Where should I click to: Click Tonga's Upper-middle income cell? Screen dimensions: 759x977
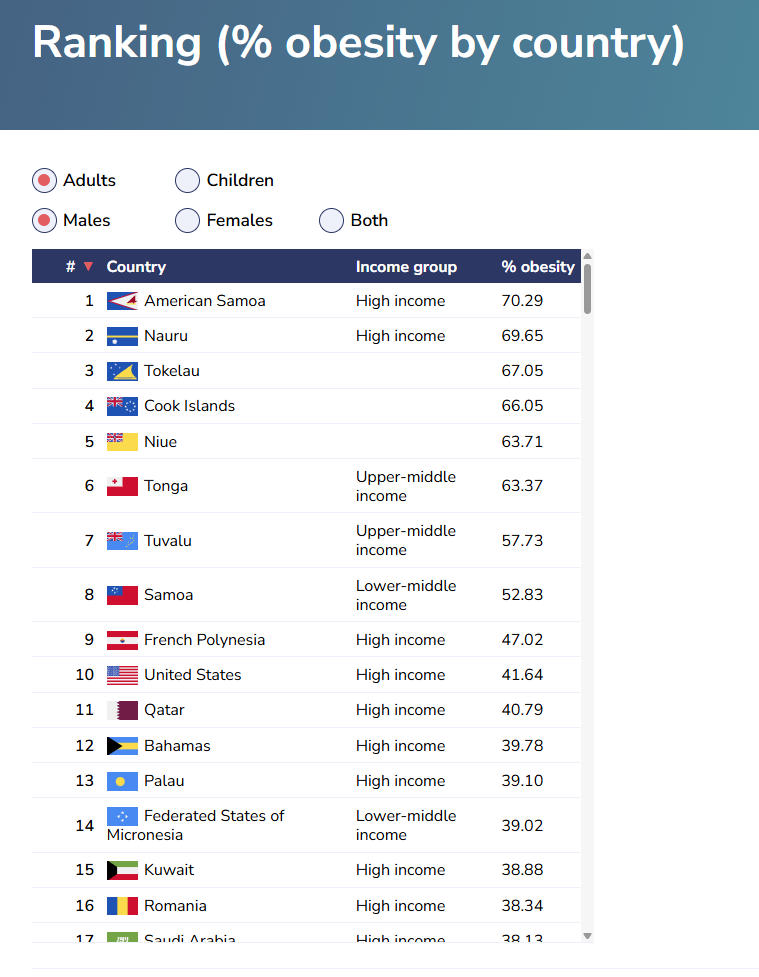click(x=406, y=486)
